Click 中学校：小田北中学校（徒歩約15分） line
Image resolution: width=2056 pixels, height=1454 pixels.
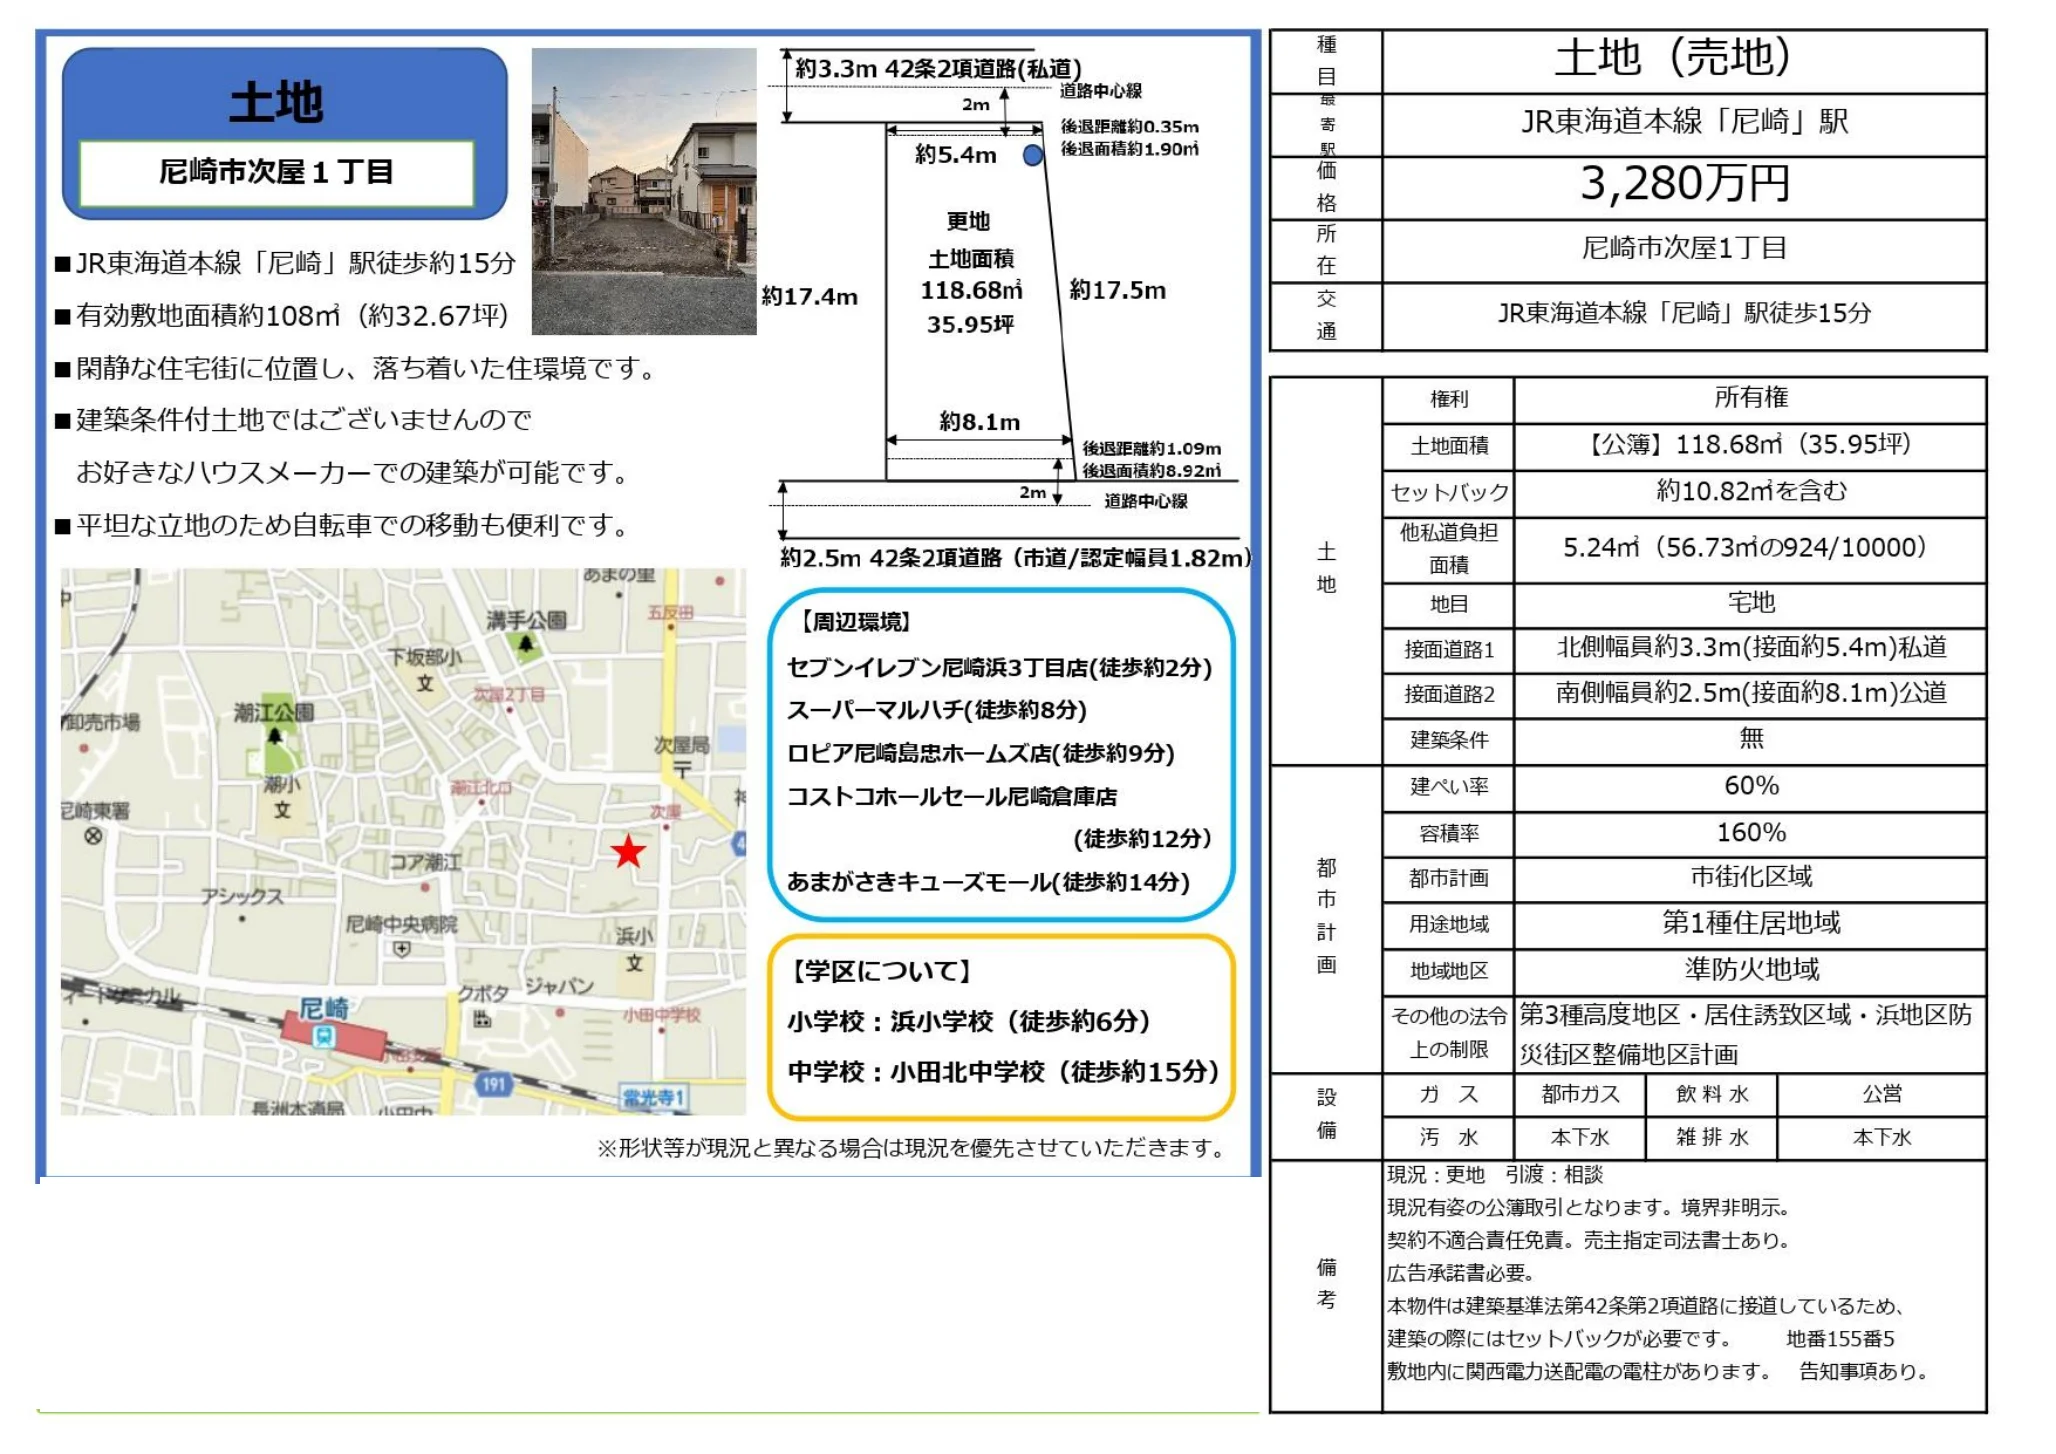pos(1003,1072)
